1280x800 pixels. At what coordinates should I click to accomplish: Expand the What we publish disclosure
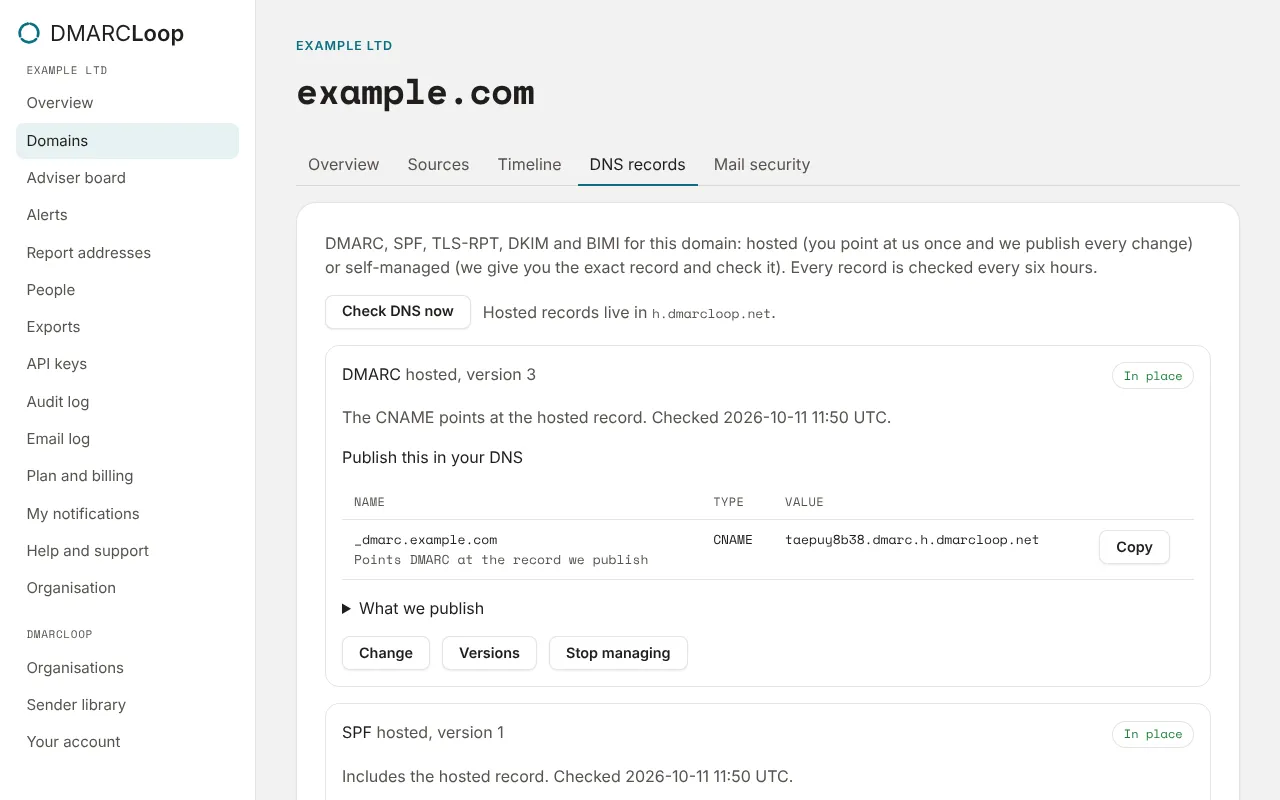point(413,608)
